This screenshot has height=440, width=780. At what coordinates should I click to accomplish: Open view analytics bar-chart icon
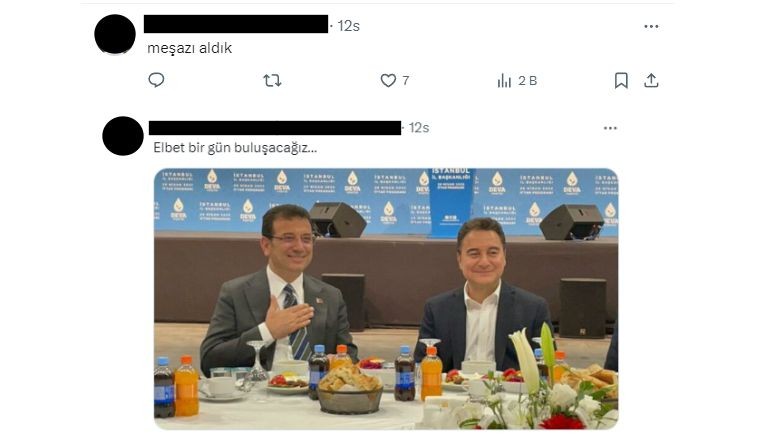coord(504,81)
